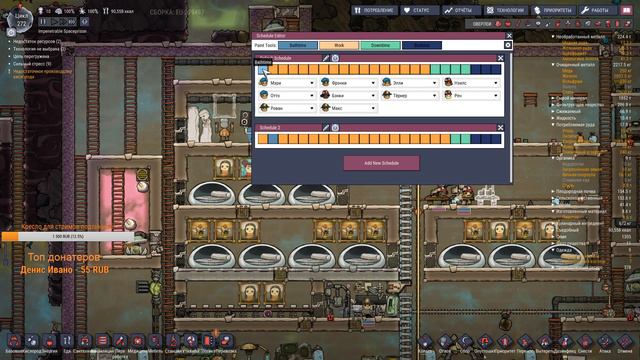Click first Bathtime block in Default Schedule
The width and height of the screenshot is (640, 360).
tap(263, 69)
